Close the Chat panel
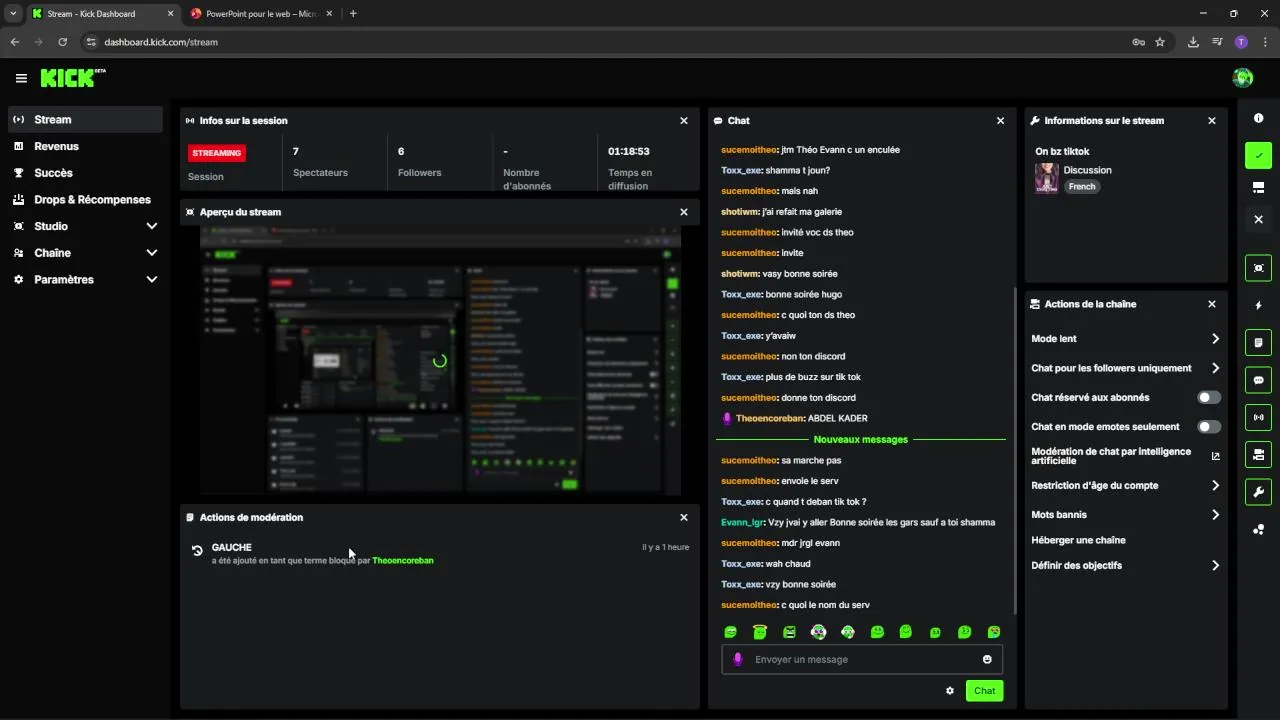This screenshot has width=1280, height=720. (x=1000, y=120)
